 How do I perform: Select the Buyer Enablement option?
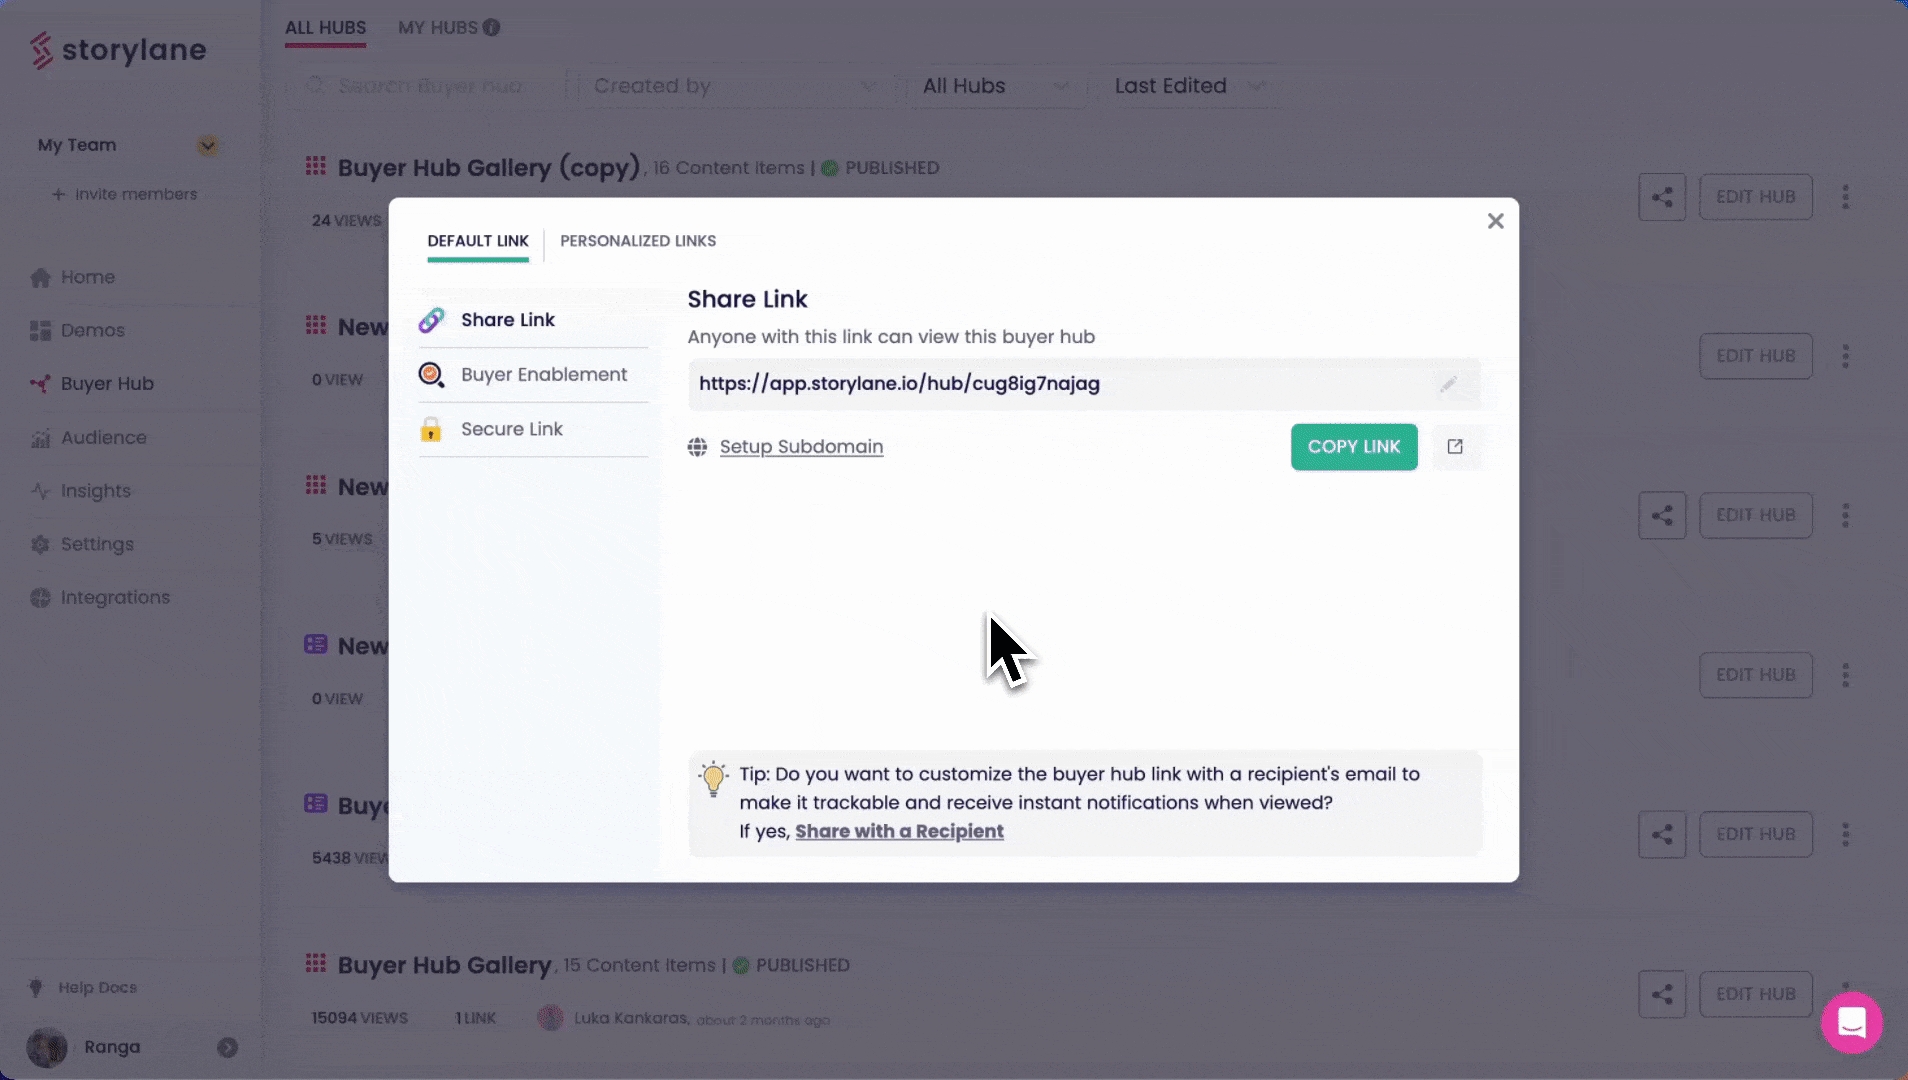point(543,375)
